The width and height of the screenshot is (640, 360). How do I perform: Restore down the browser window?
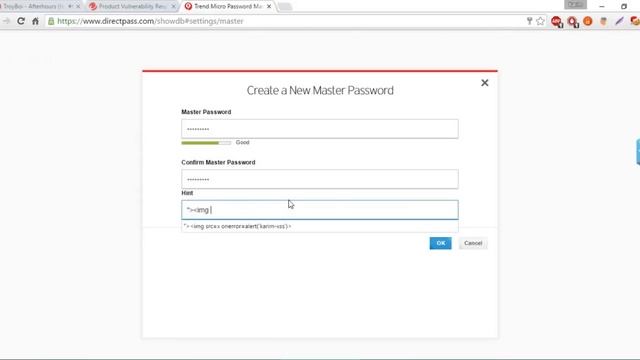624,7
